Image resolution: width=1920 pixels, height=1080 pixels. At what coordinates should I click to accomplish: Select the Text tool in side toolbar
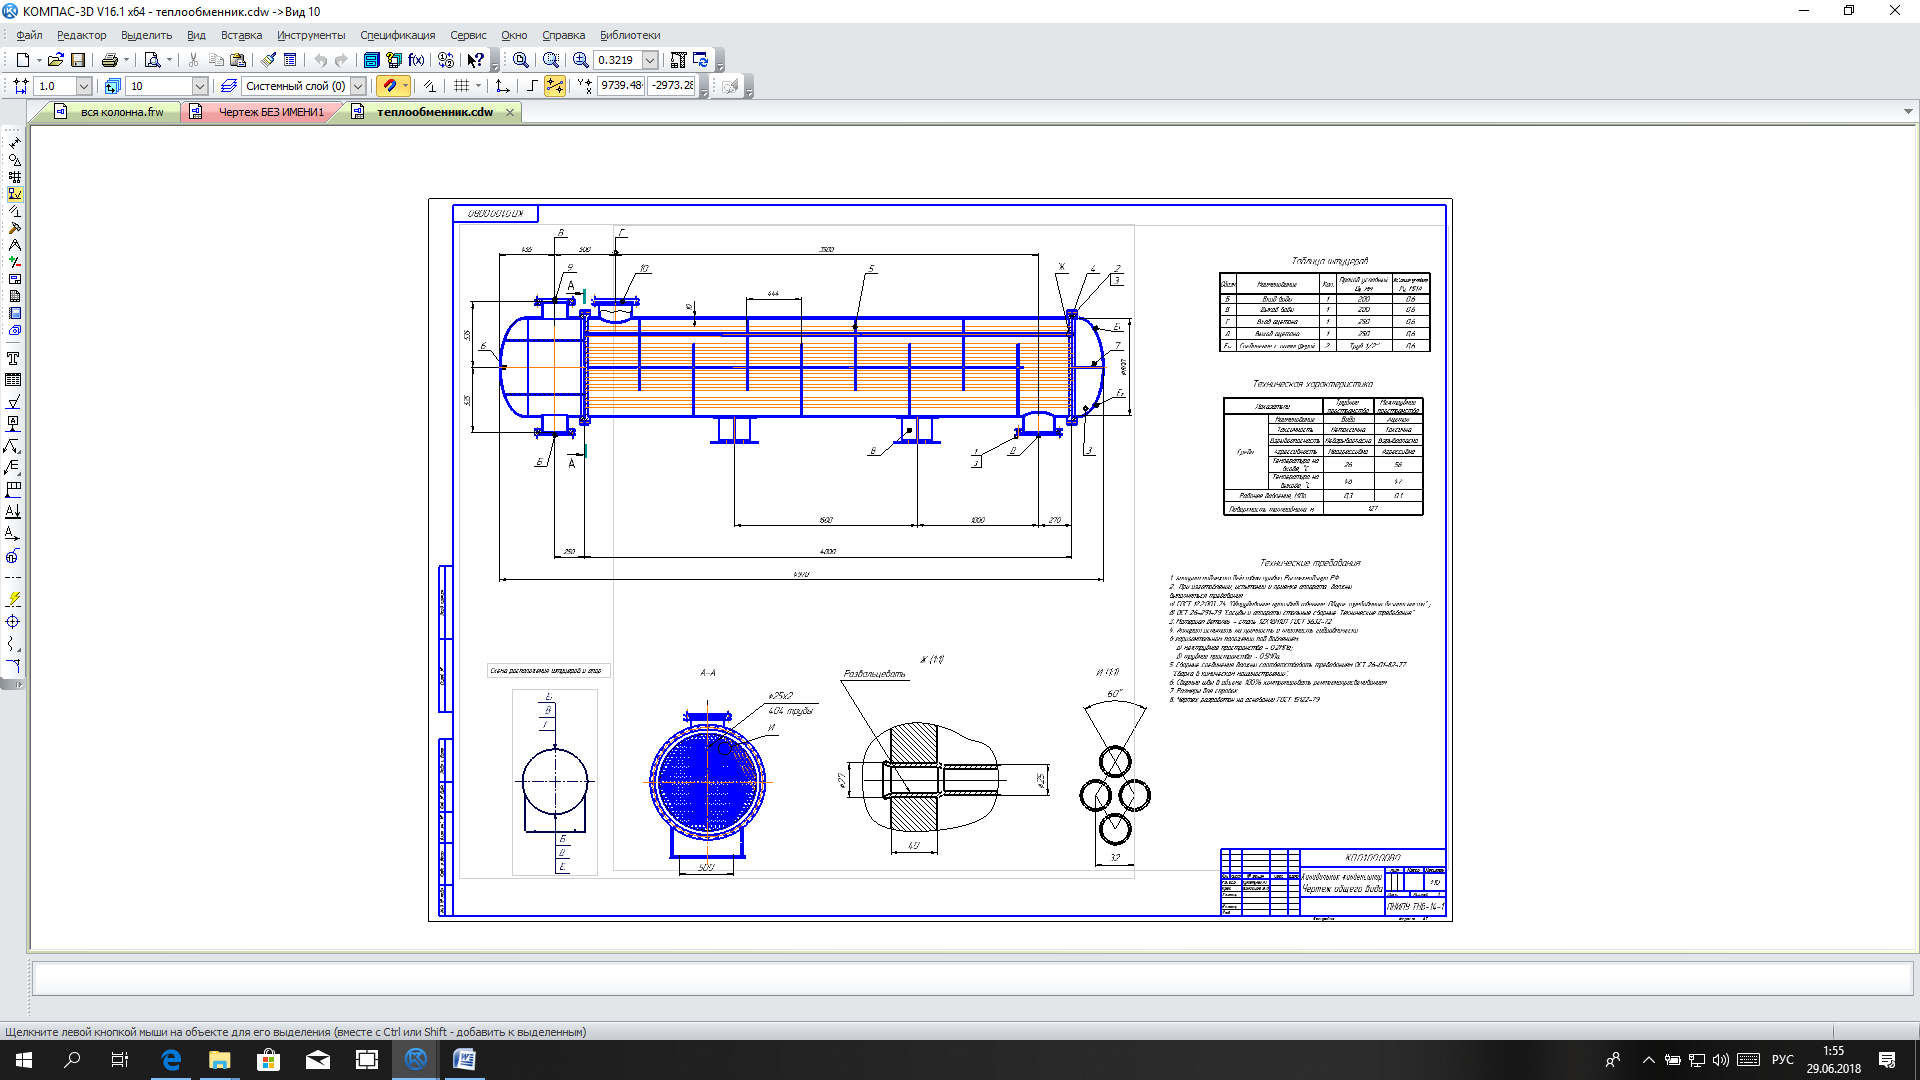click(x=13, y=358)
